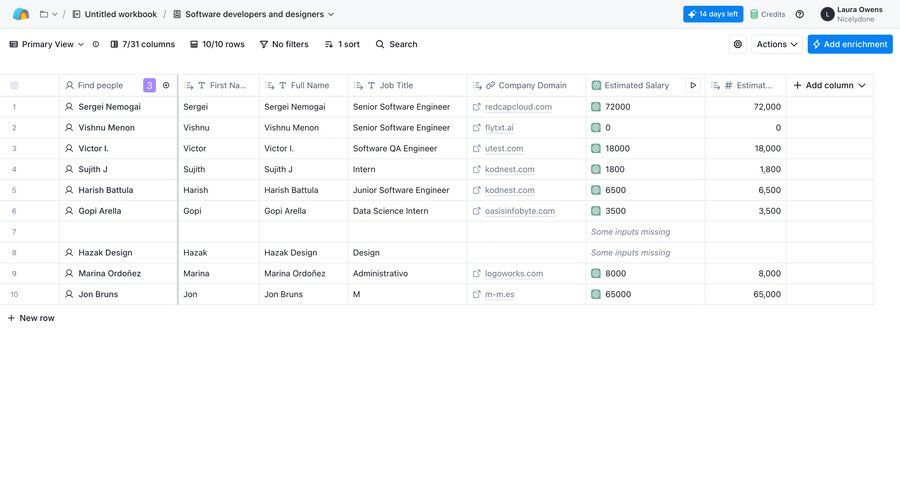Run the Estimated Salary column play button
Image resolution: width=900 pixels, height=484 pixels.
point(693,85)
